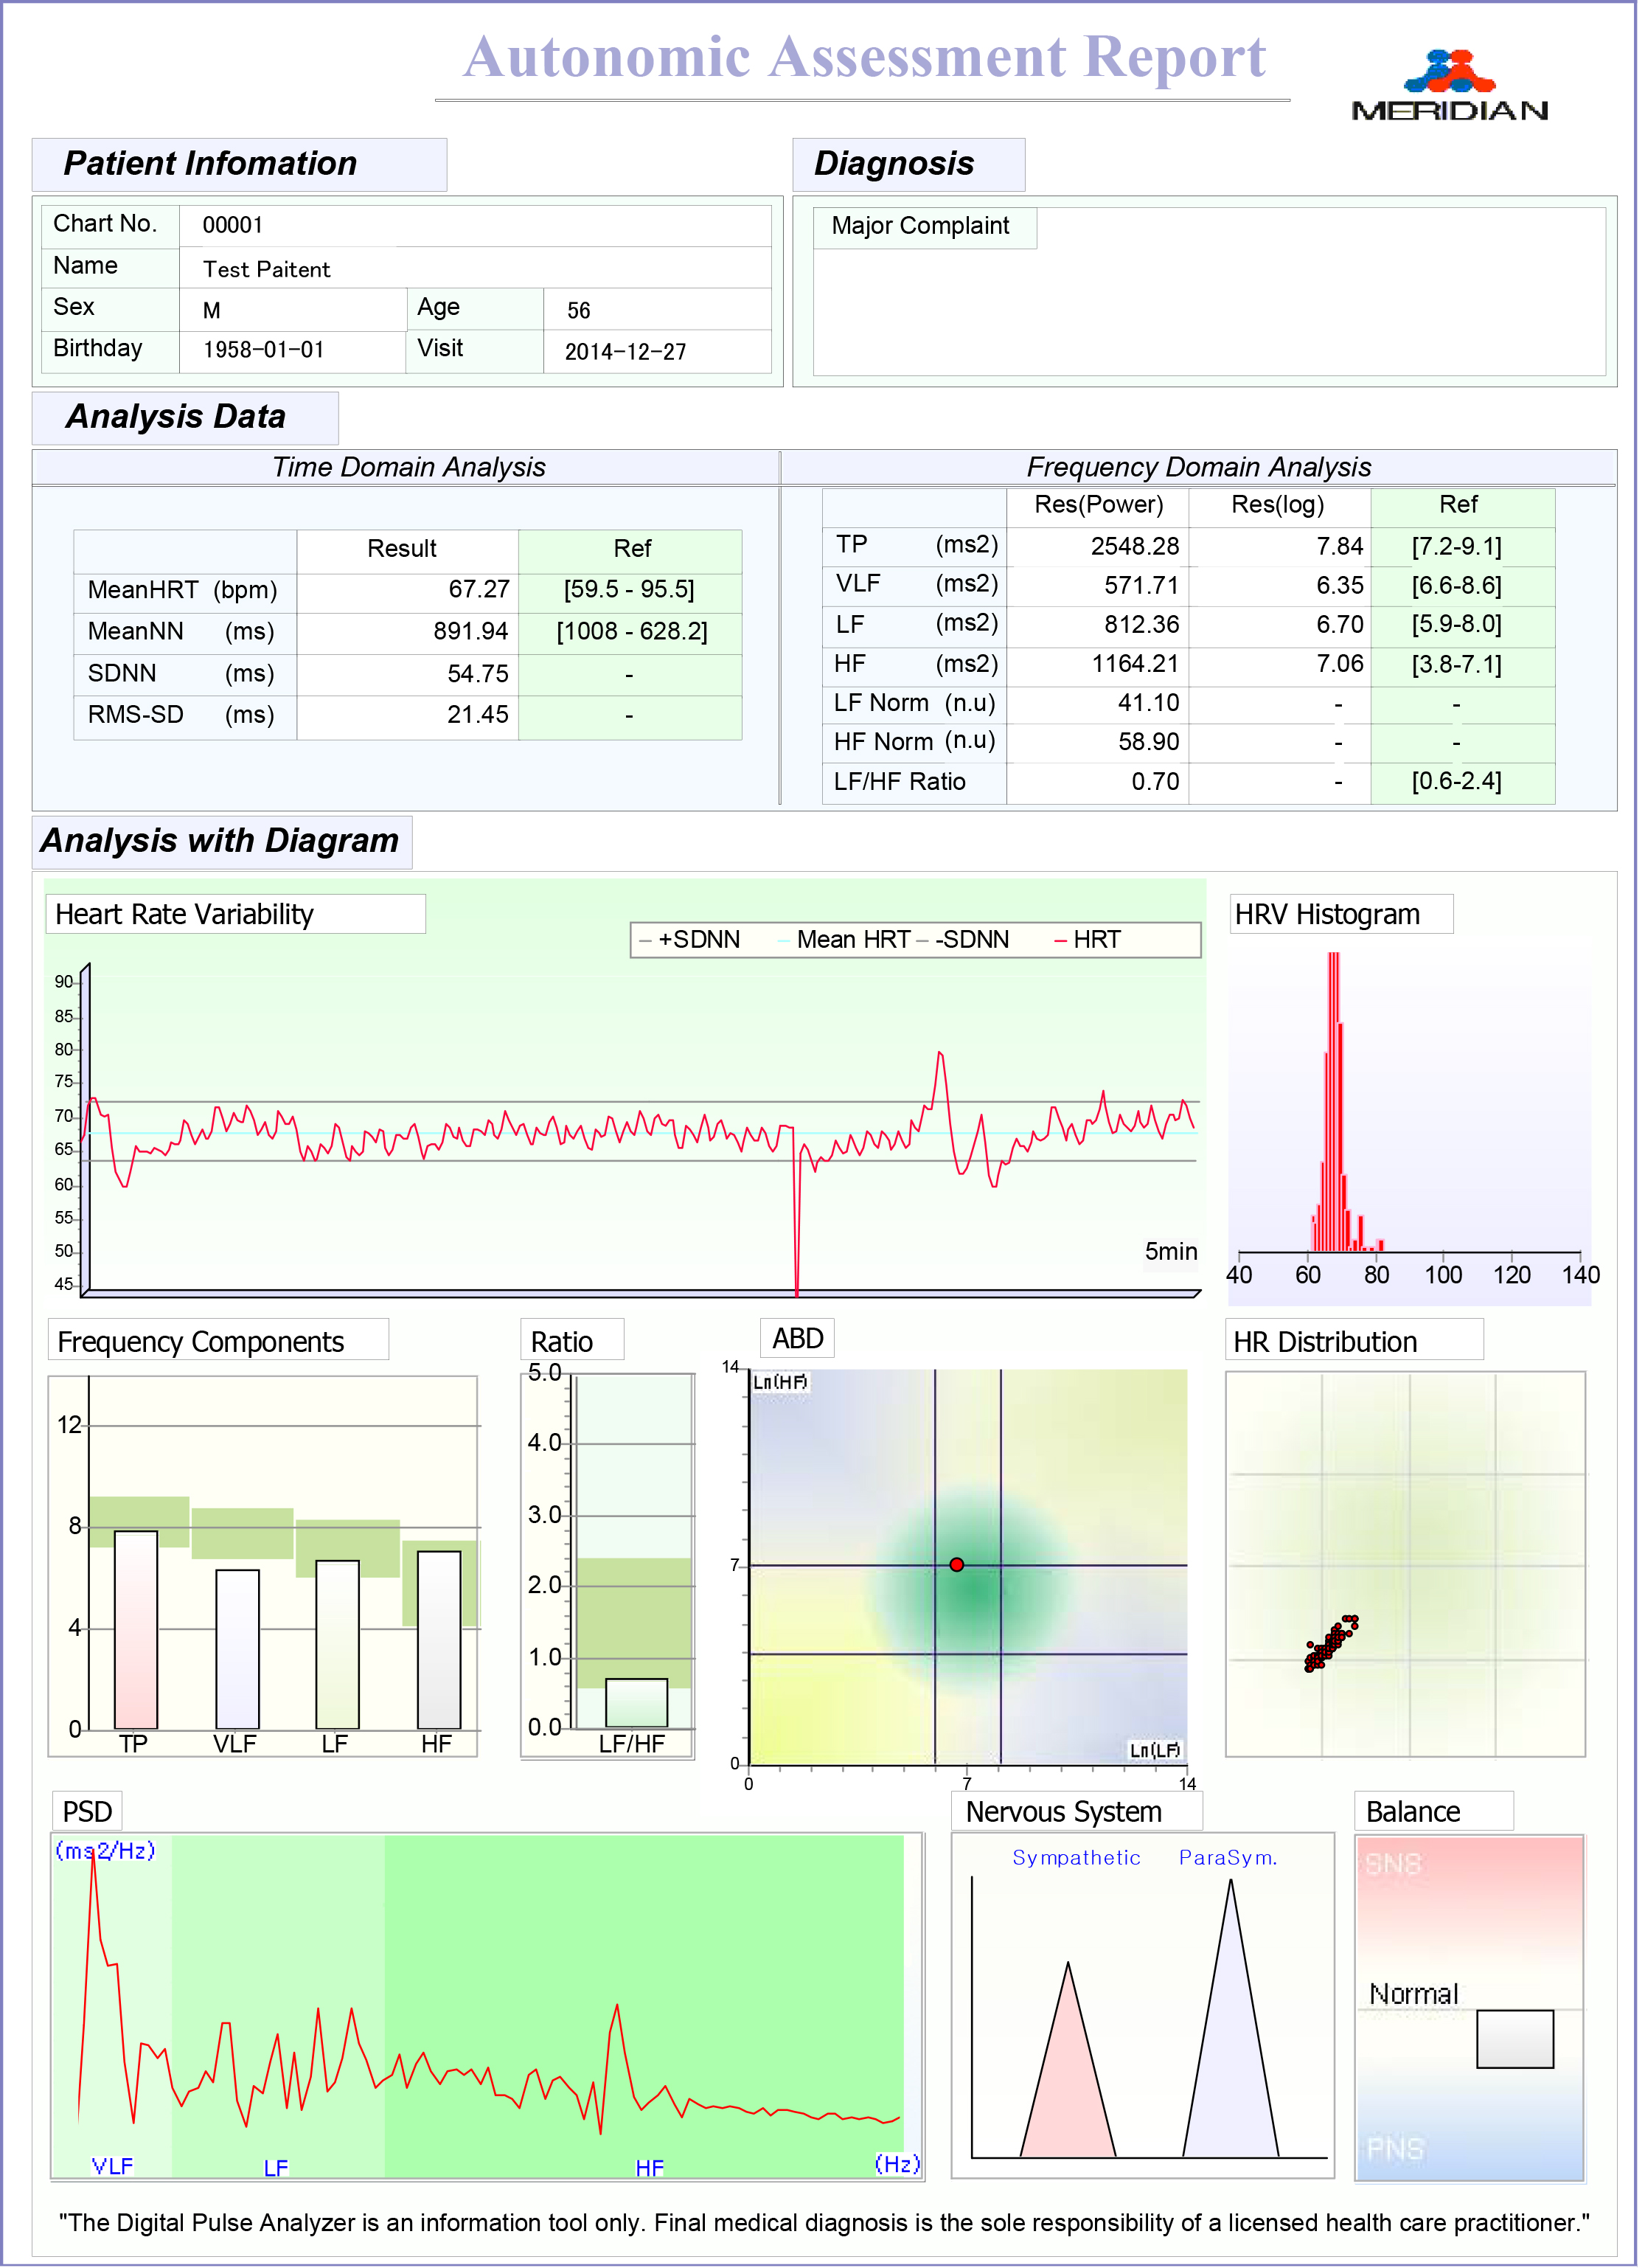Select the MeanNN result 891.94
This screenshot has width=1645, height=2268.
(473, 633)
